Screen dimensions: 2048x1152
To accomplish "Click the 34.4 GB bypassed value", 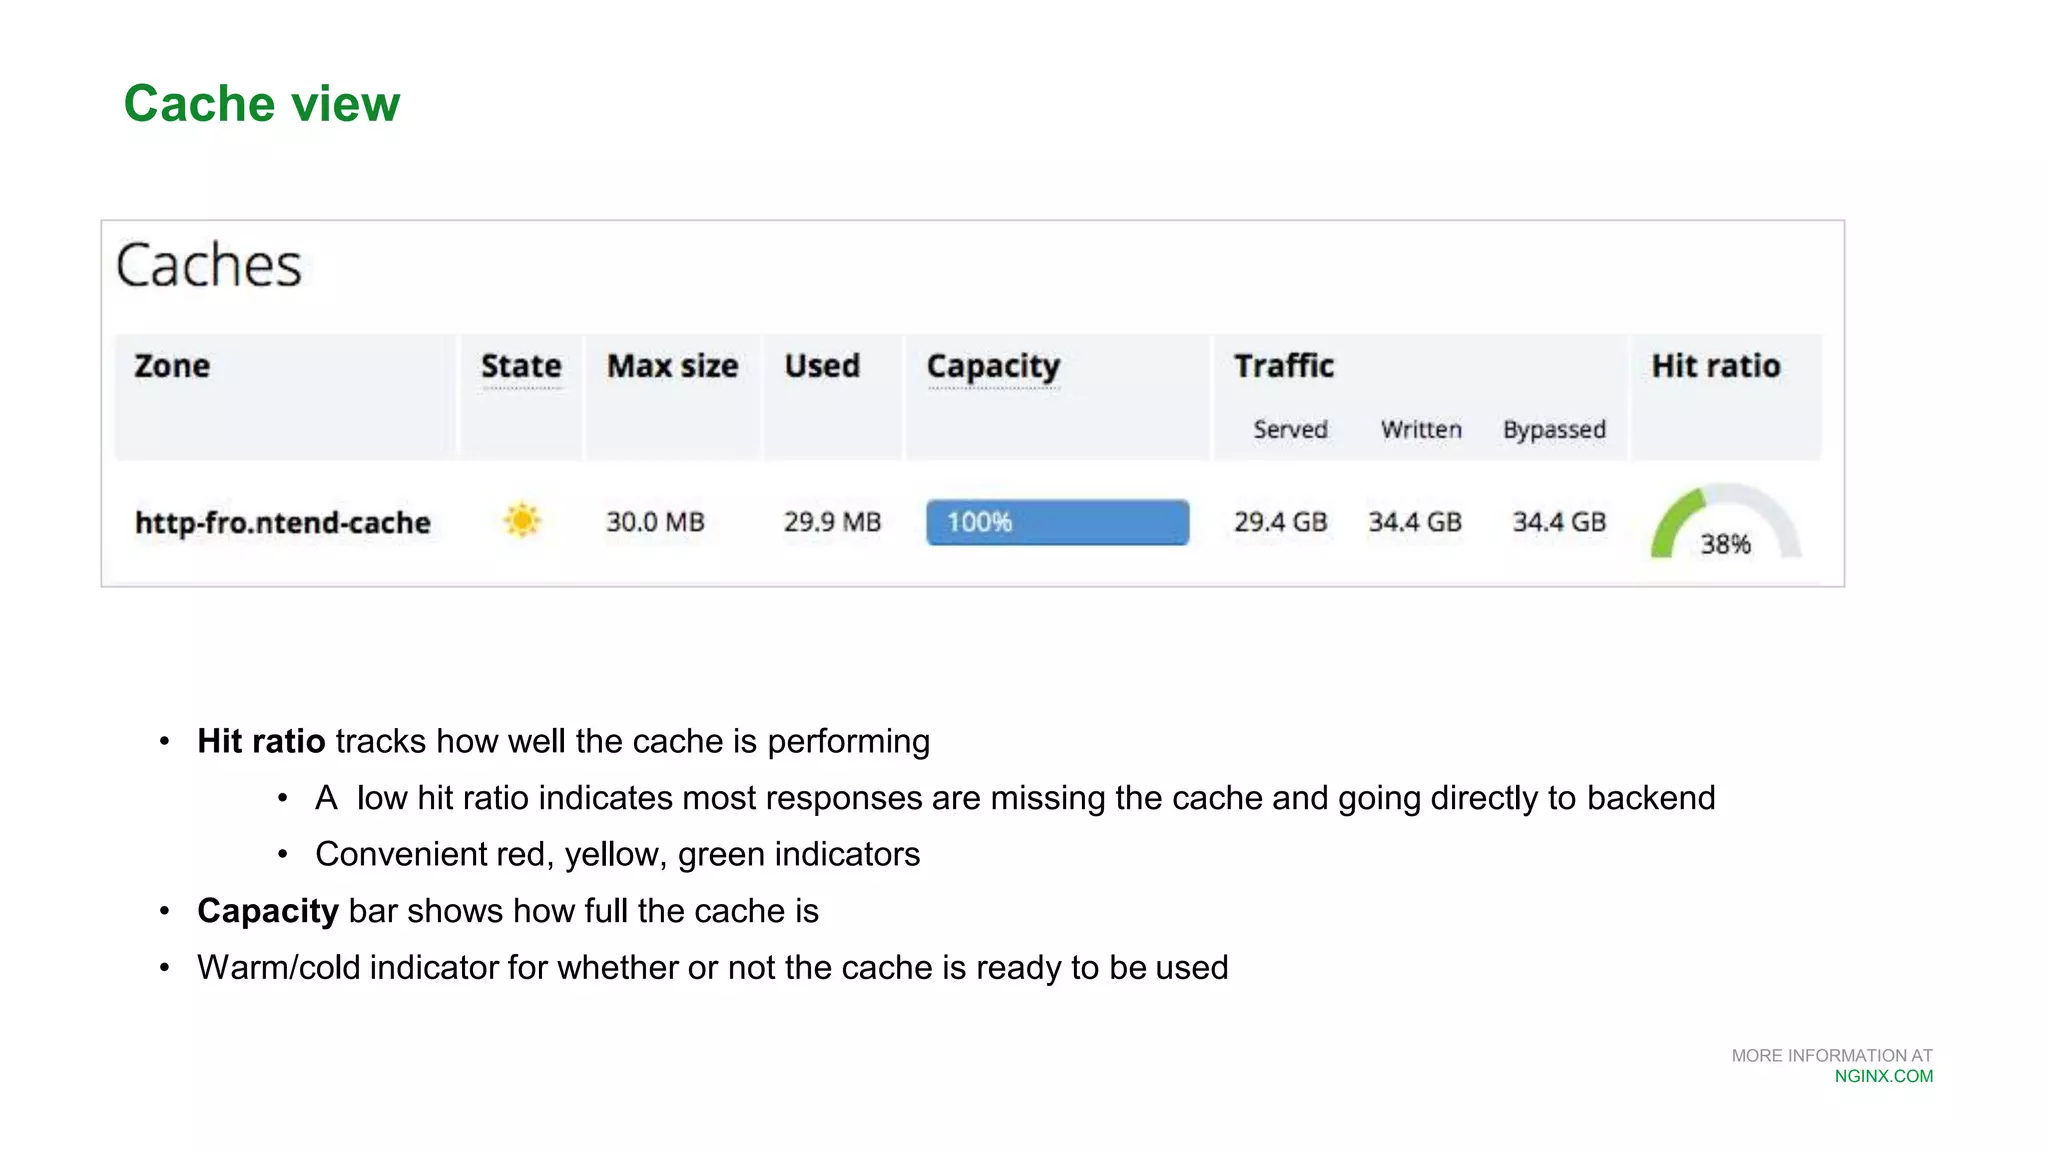I will [1559, 522].
